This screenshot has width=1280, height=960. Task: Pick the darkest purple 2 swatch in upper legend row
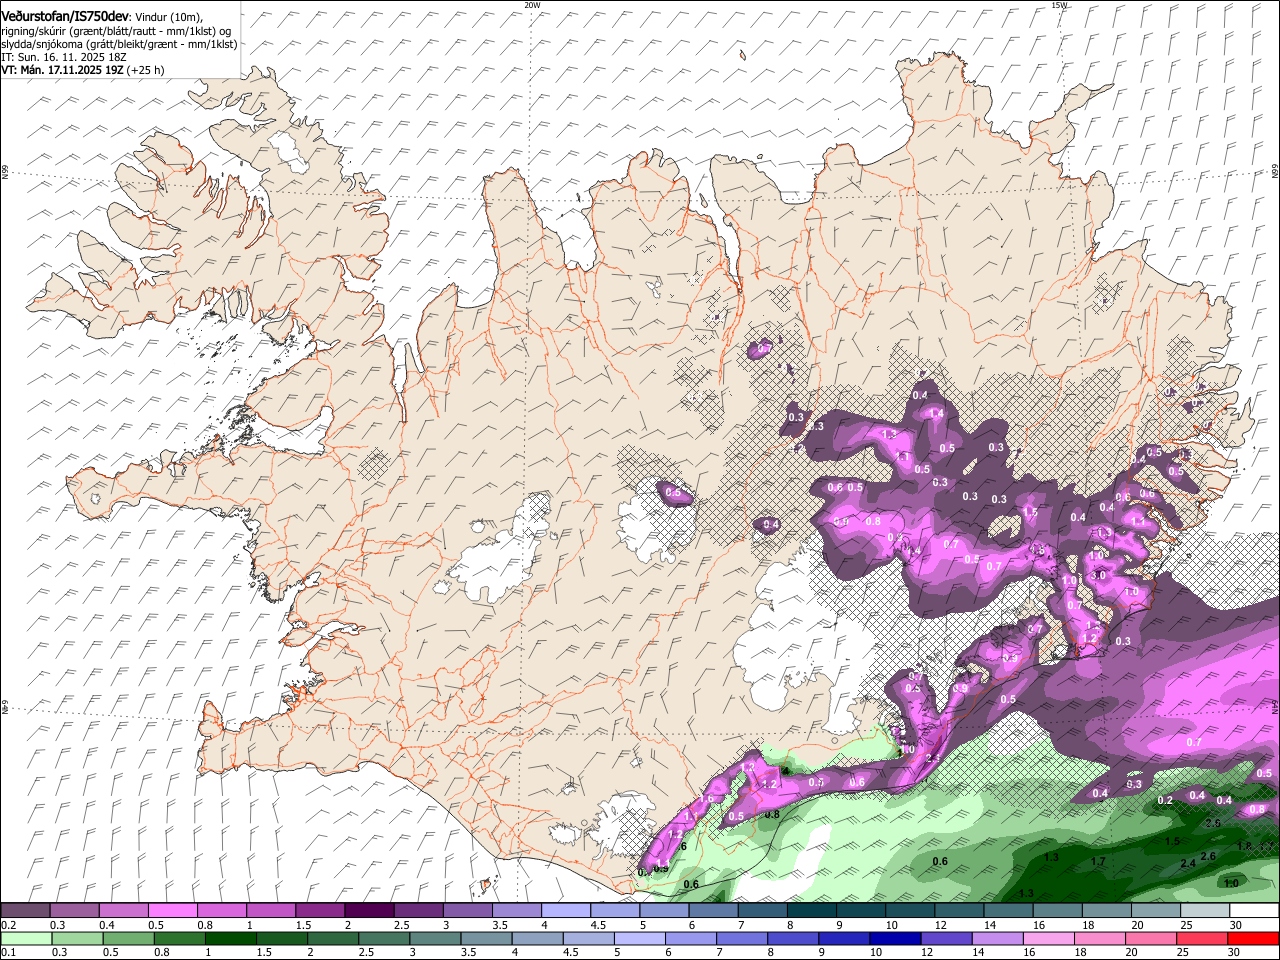click(x=368, y=910)
